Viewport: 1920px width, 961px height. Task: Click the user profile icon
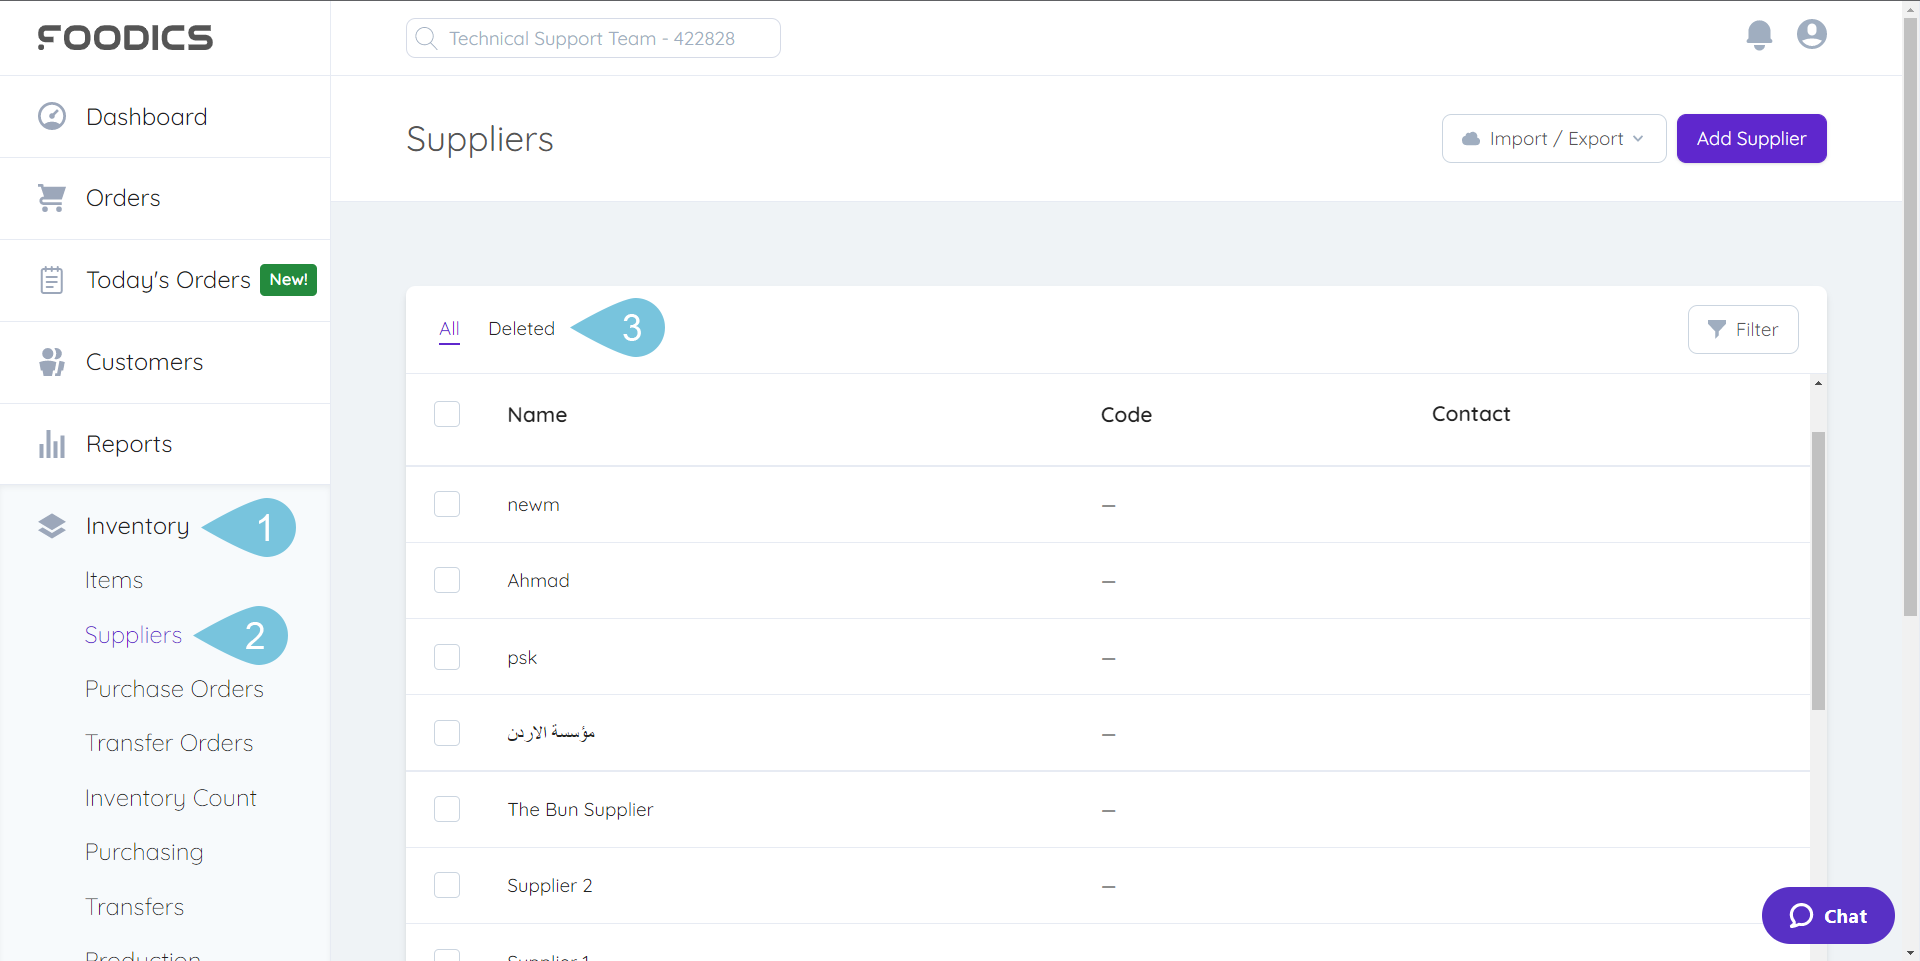[x=1811, y=34]
